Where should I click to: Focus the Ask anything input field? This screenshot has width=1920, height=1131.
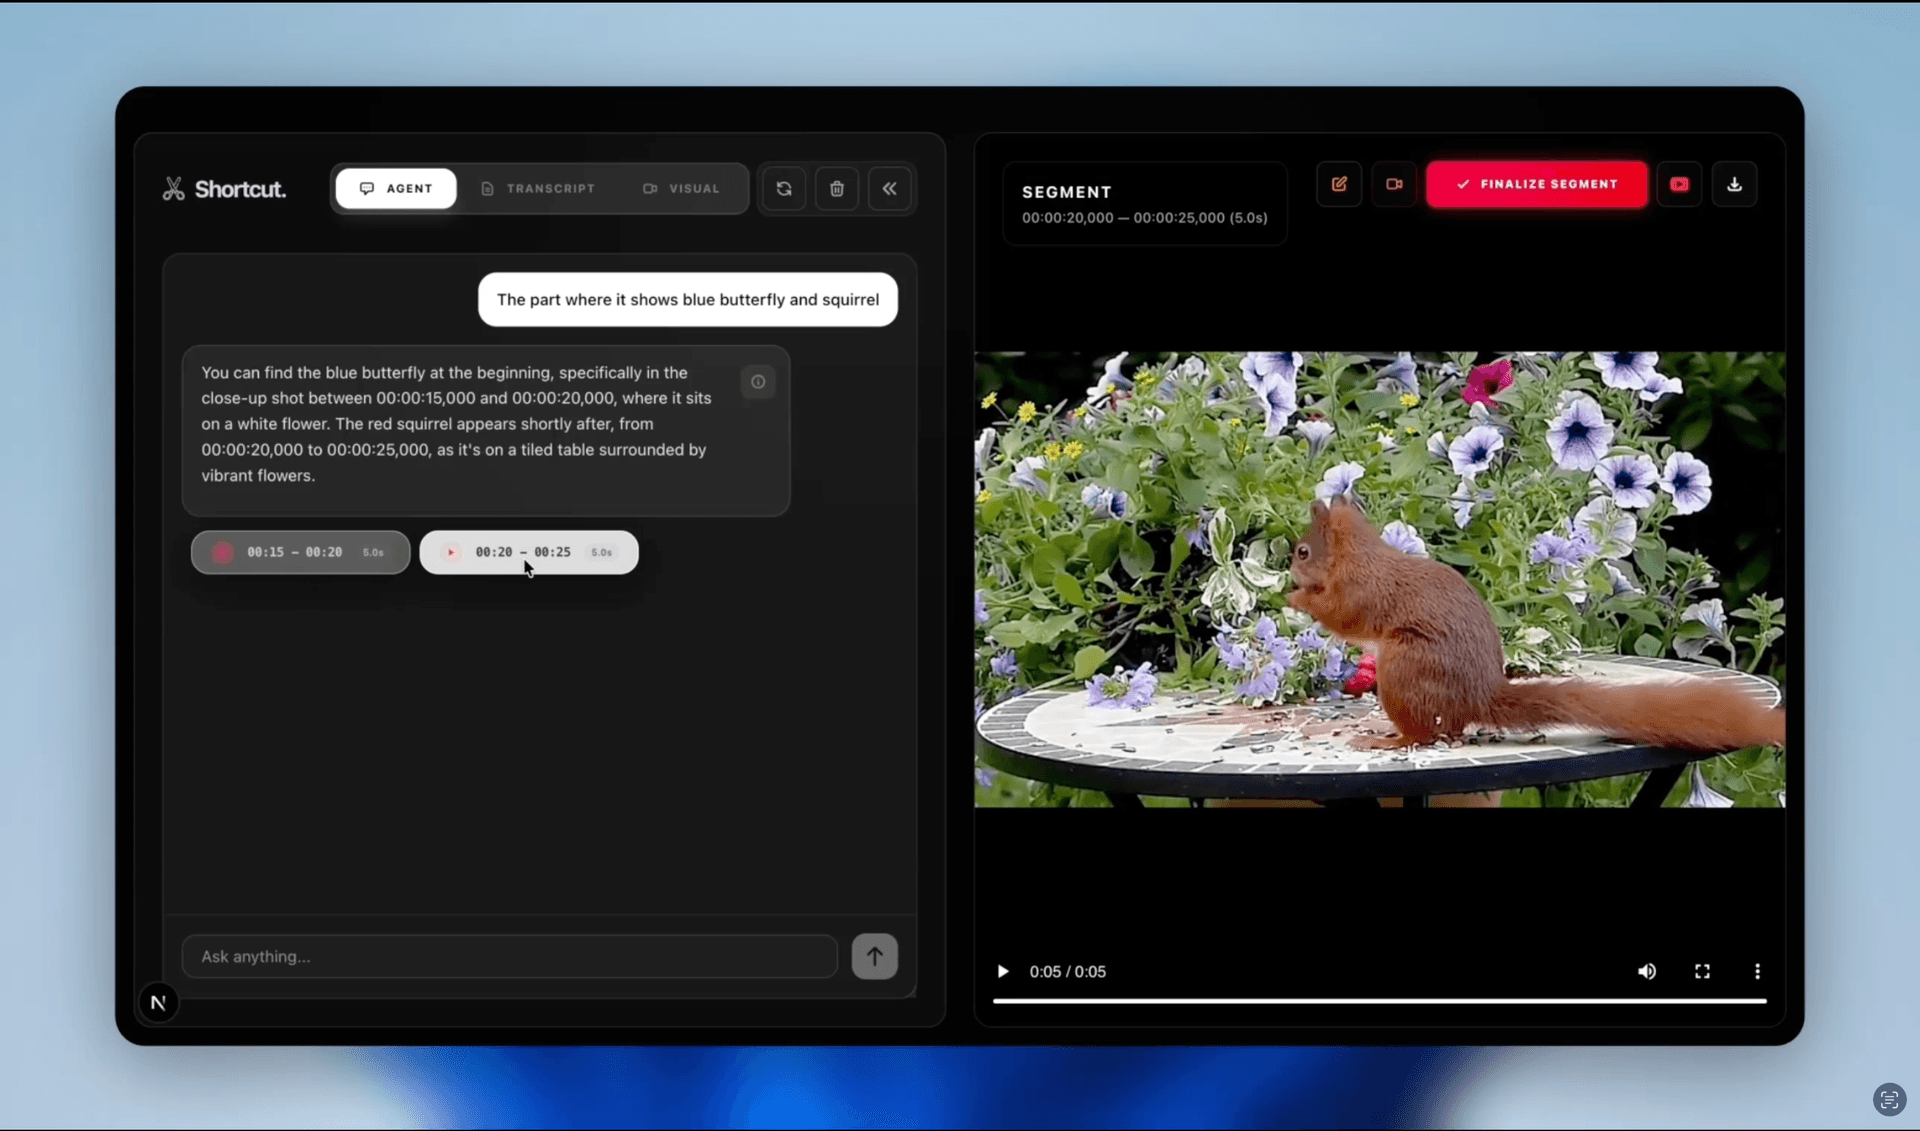tap(509, 956)
